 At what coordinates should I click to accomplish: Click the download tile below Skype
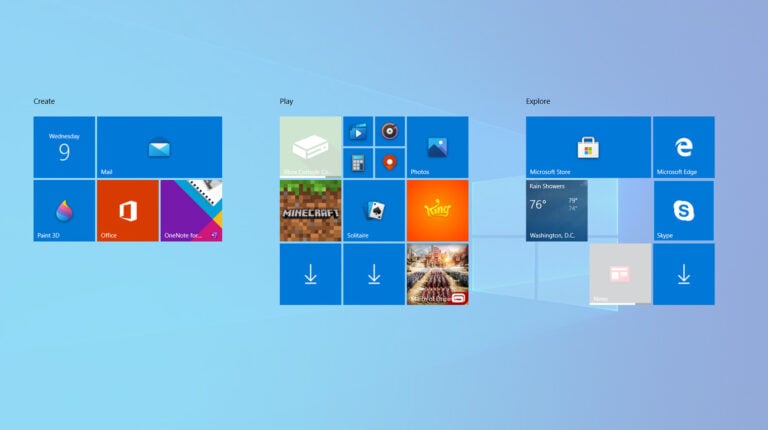coord(684,274)
